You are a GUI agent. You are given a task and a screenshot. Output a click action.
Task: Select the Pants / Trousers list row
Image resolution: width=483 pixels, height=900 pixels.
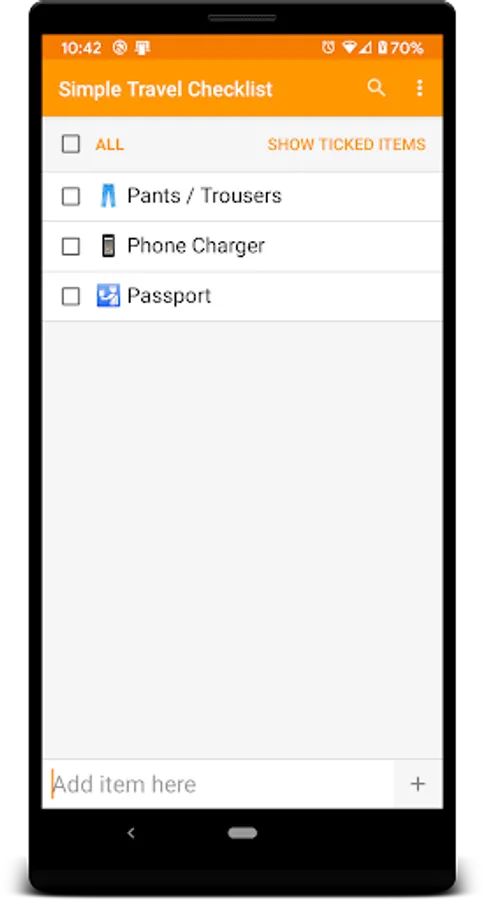pos(242,196)
